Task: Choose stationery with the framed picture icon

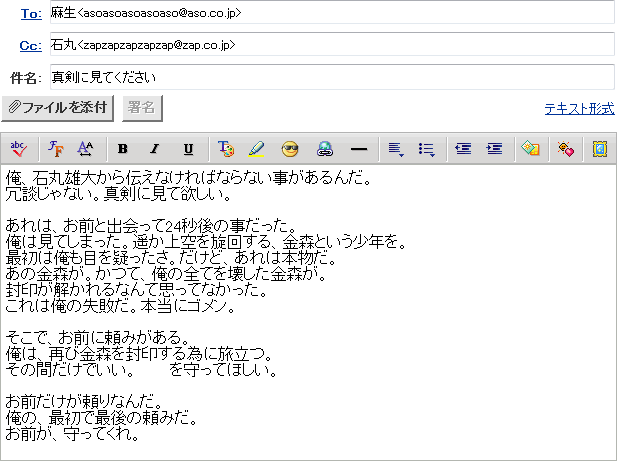Action: (x=600, y=149)
